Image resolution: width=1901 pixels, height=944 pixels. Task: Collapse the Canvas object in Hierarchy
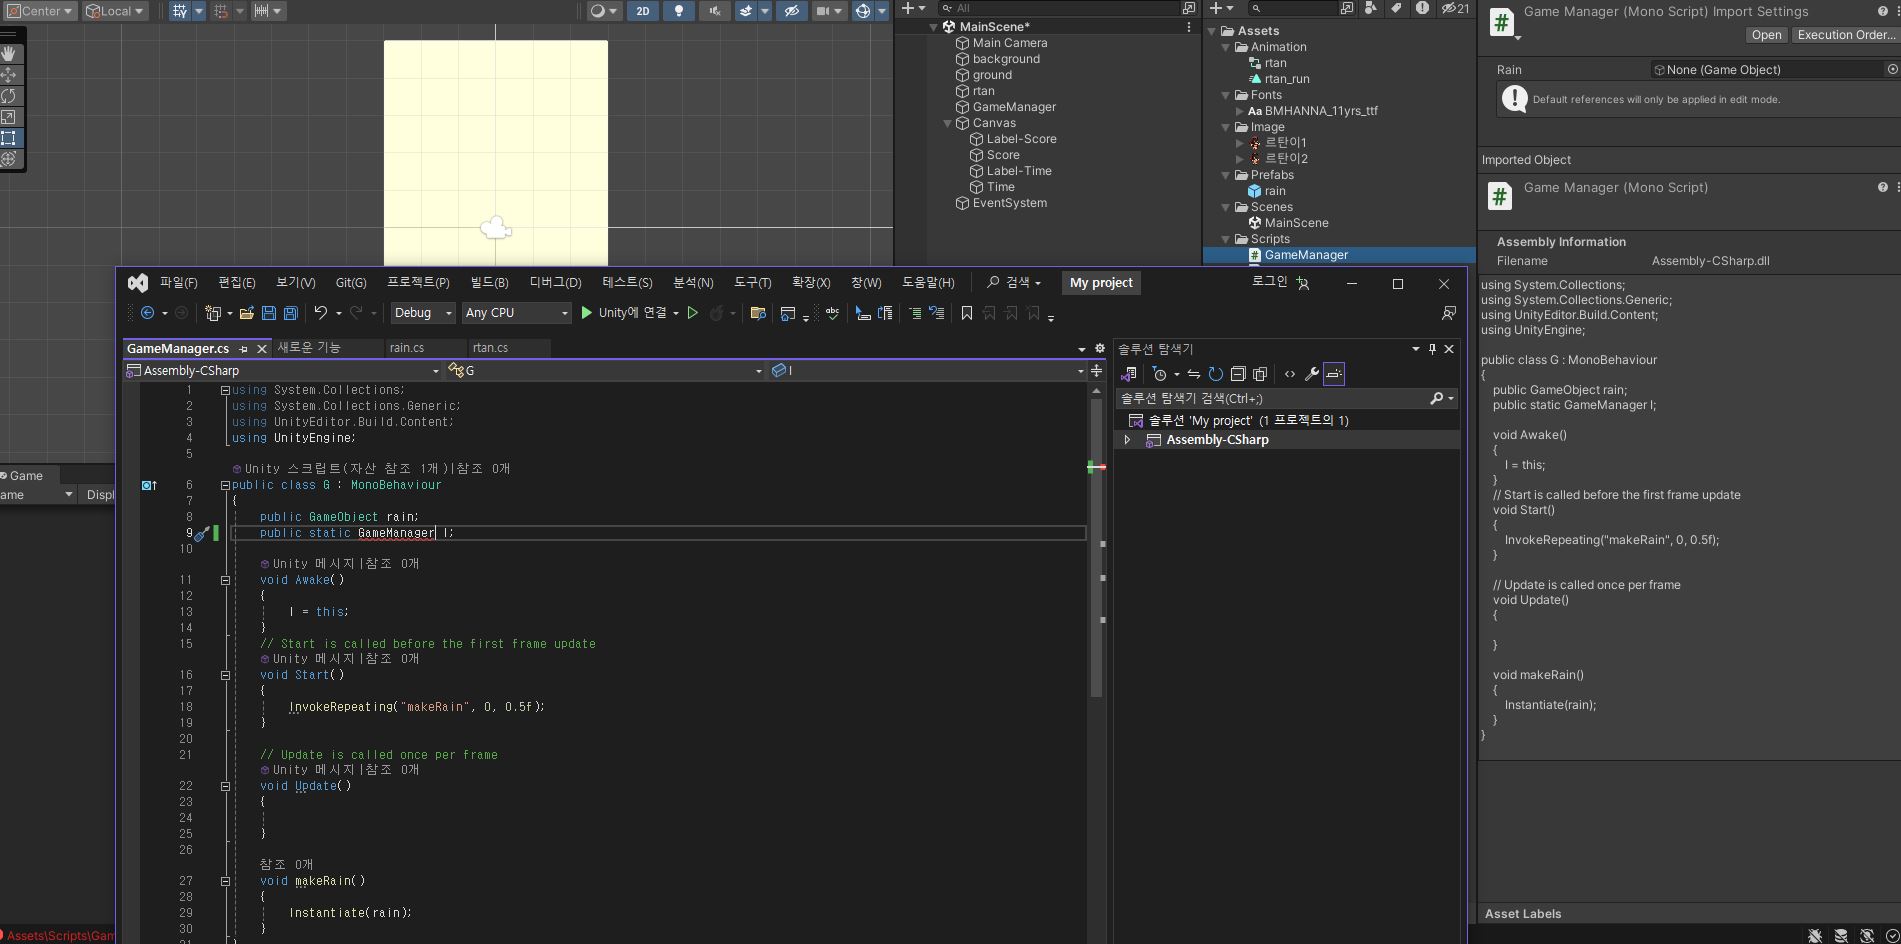click(948, 123)
